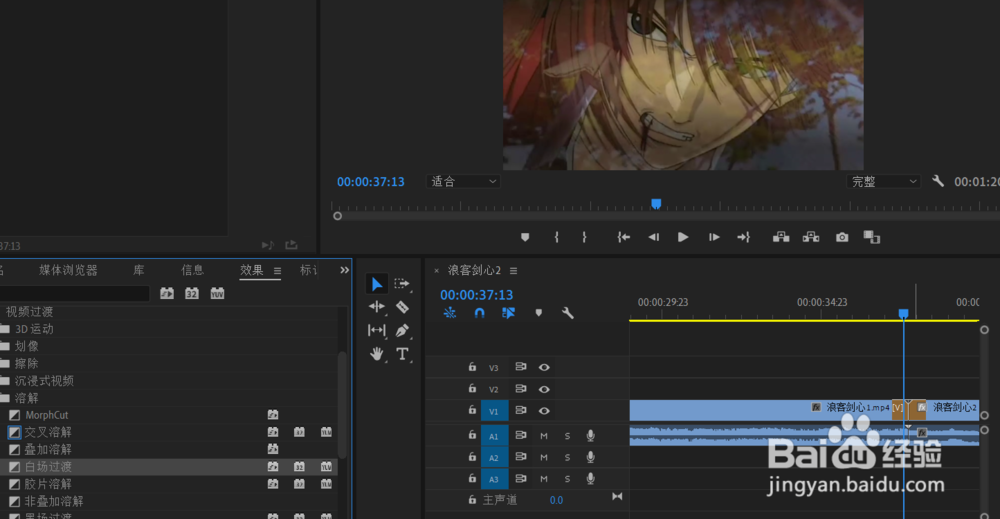
Task: Click the Lift button
Action: (x=781, y=237)
